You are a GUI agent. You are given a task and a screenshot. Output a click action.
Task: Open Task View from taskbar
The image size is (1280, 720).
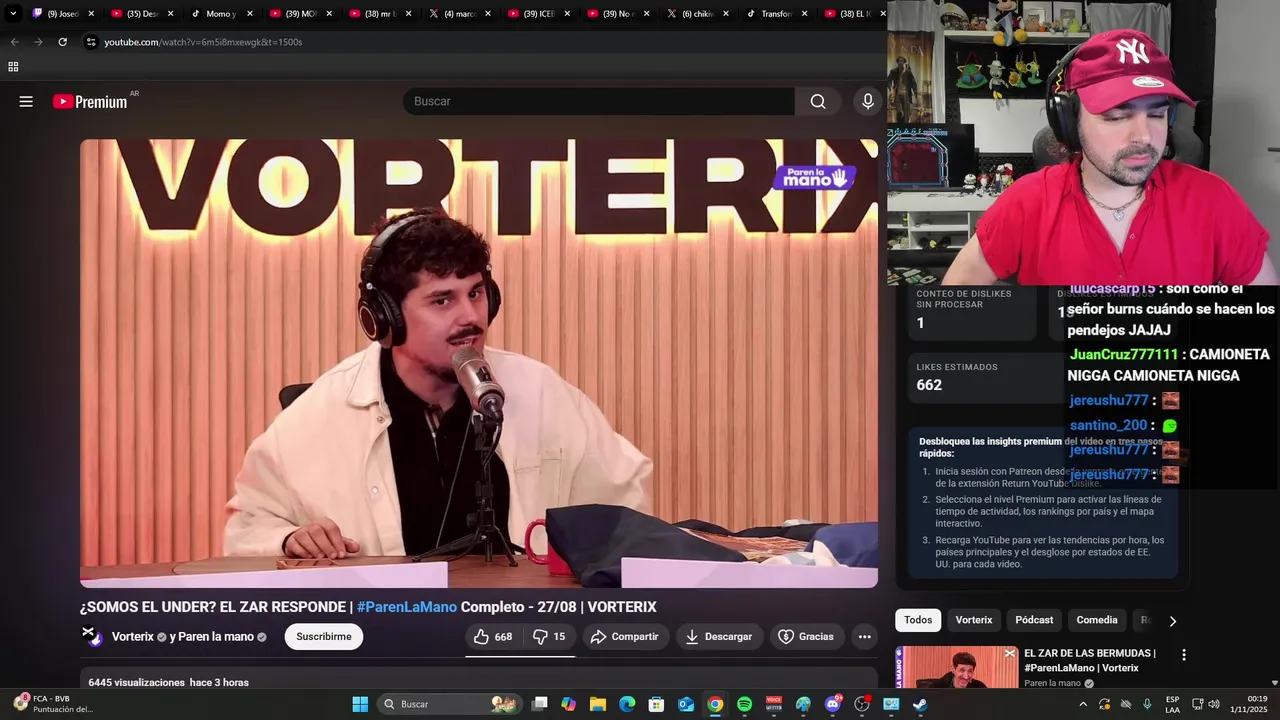[540, 704]
